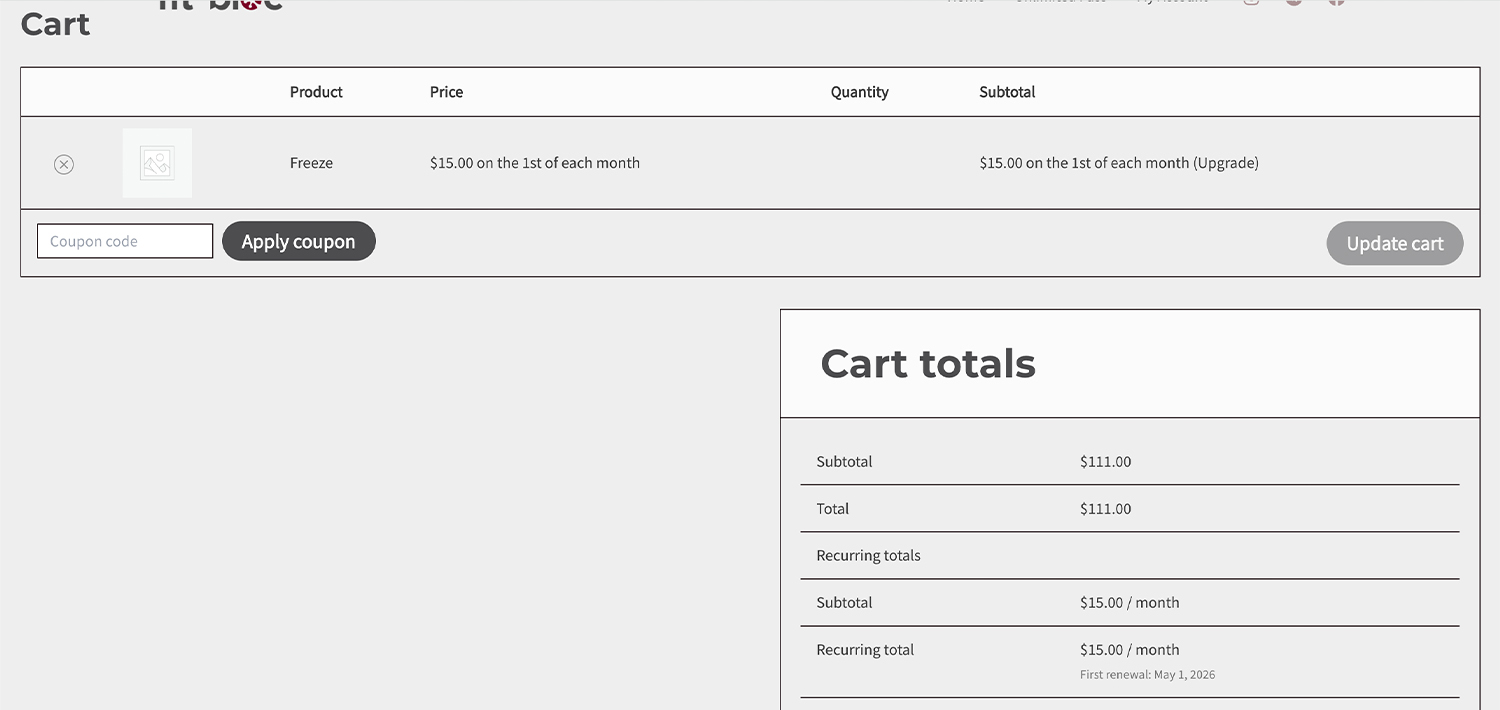Open the middle top navigation link
The width and height of the screenshot is (1500, 710).
[x=1060, y=2]
